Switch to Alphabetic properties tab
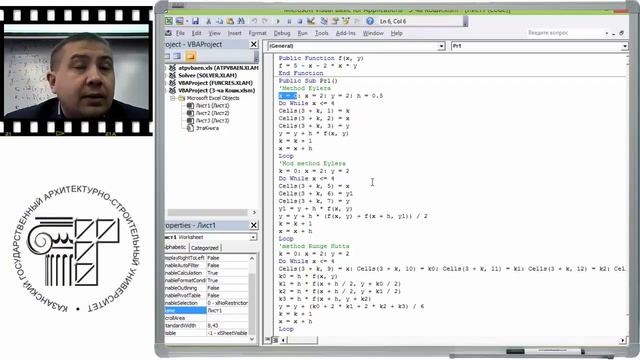Screen dimensions: 640x360 (176, 247)
